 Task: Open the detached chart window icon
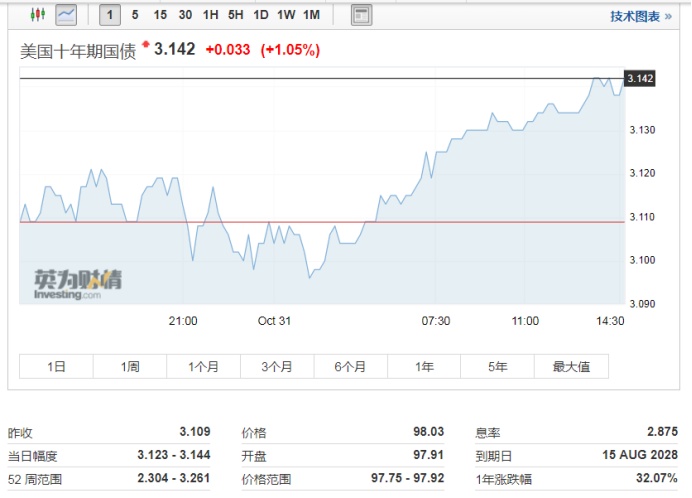[x=361, y=15]
